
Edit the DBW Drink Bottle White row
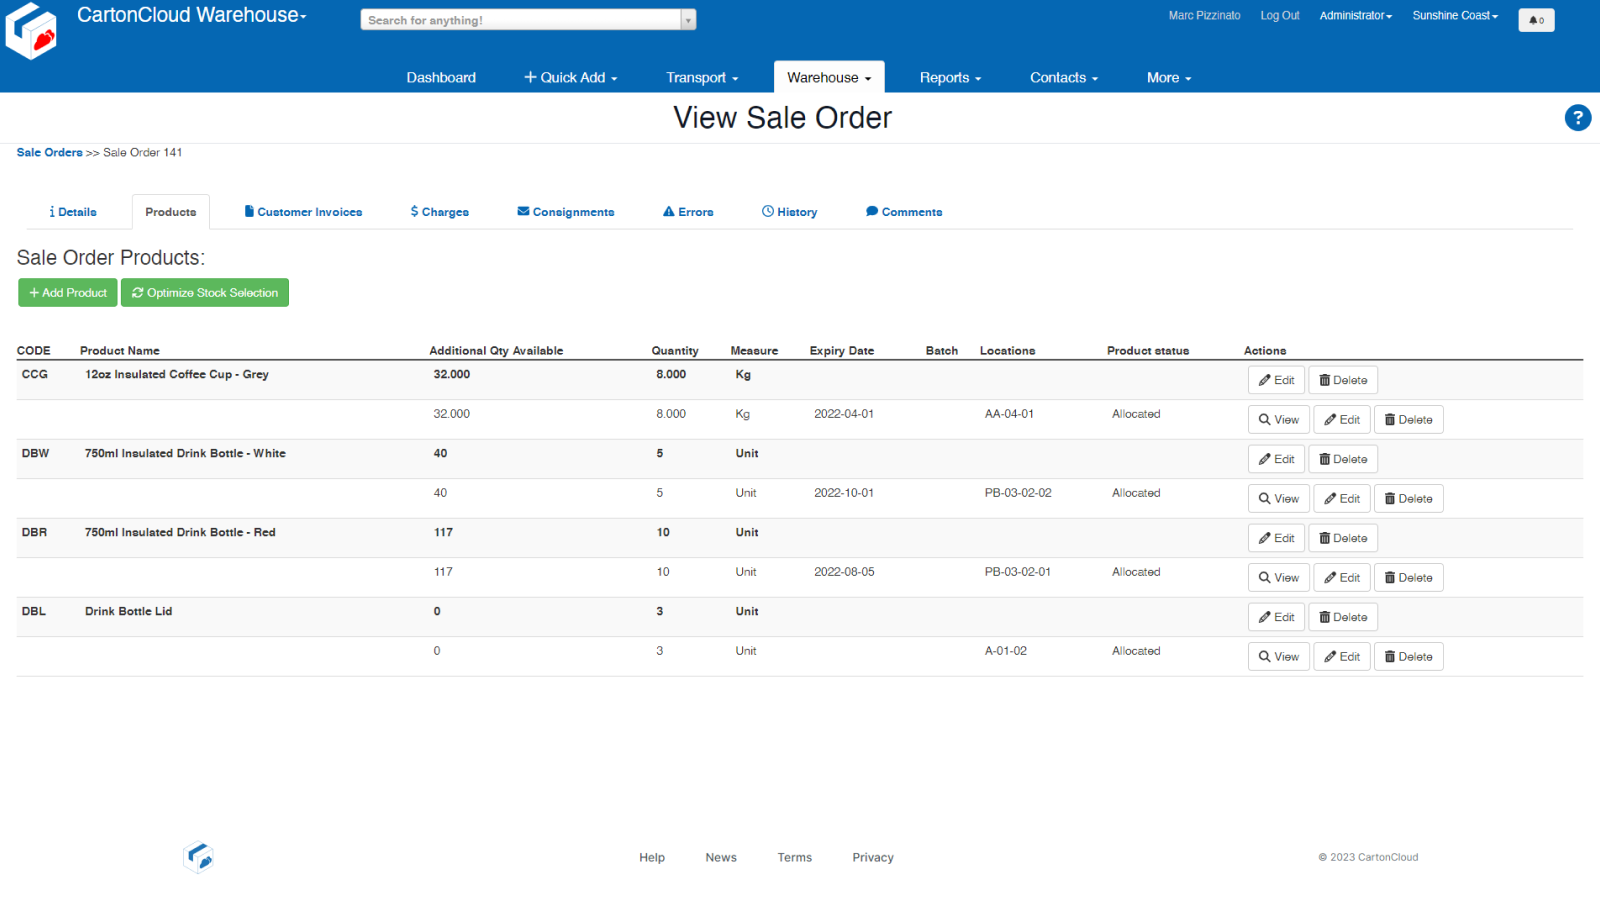tap(1276, 459)
